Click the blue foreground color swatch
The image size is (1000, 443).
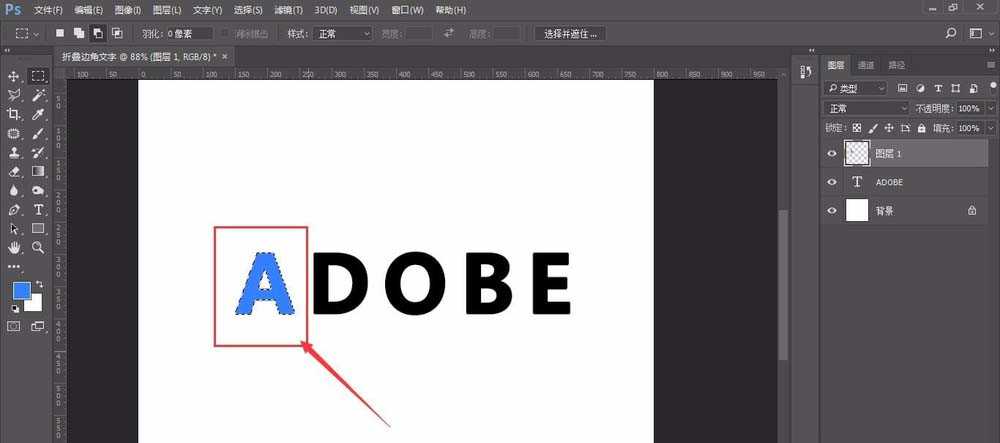(21, 290)
